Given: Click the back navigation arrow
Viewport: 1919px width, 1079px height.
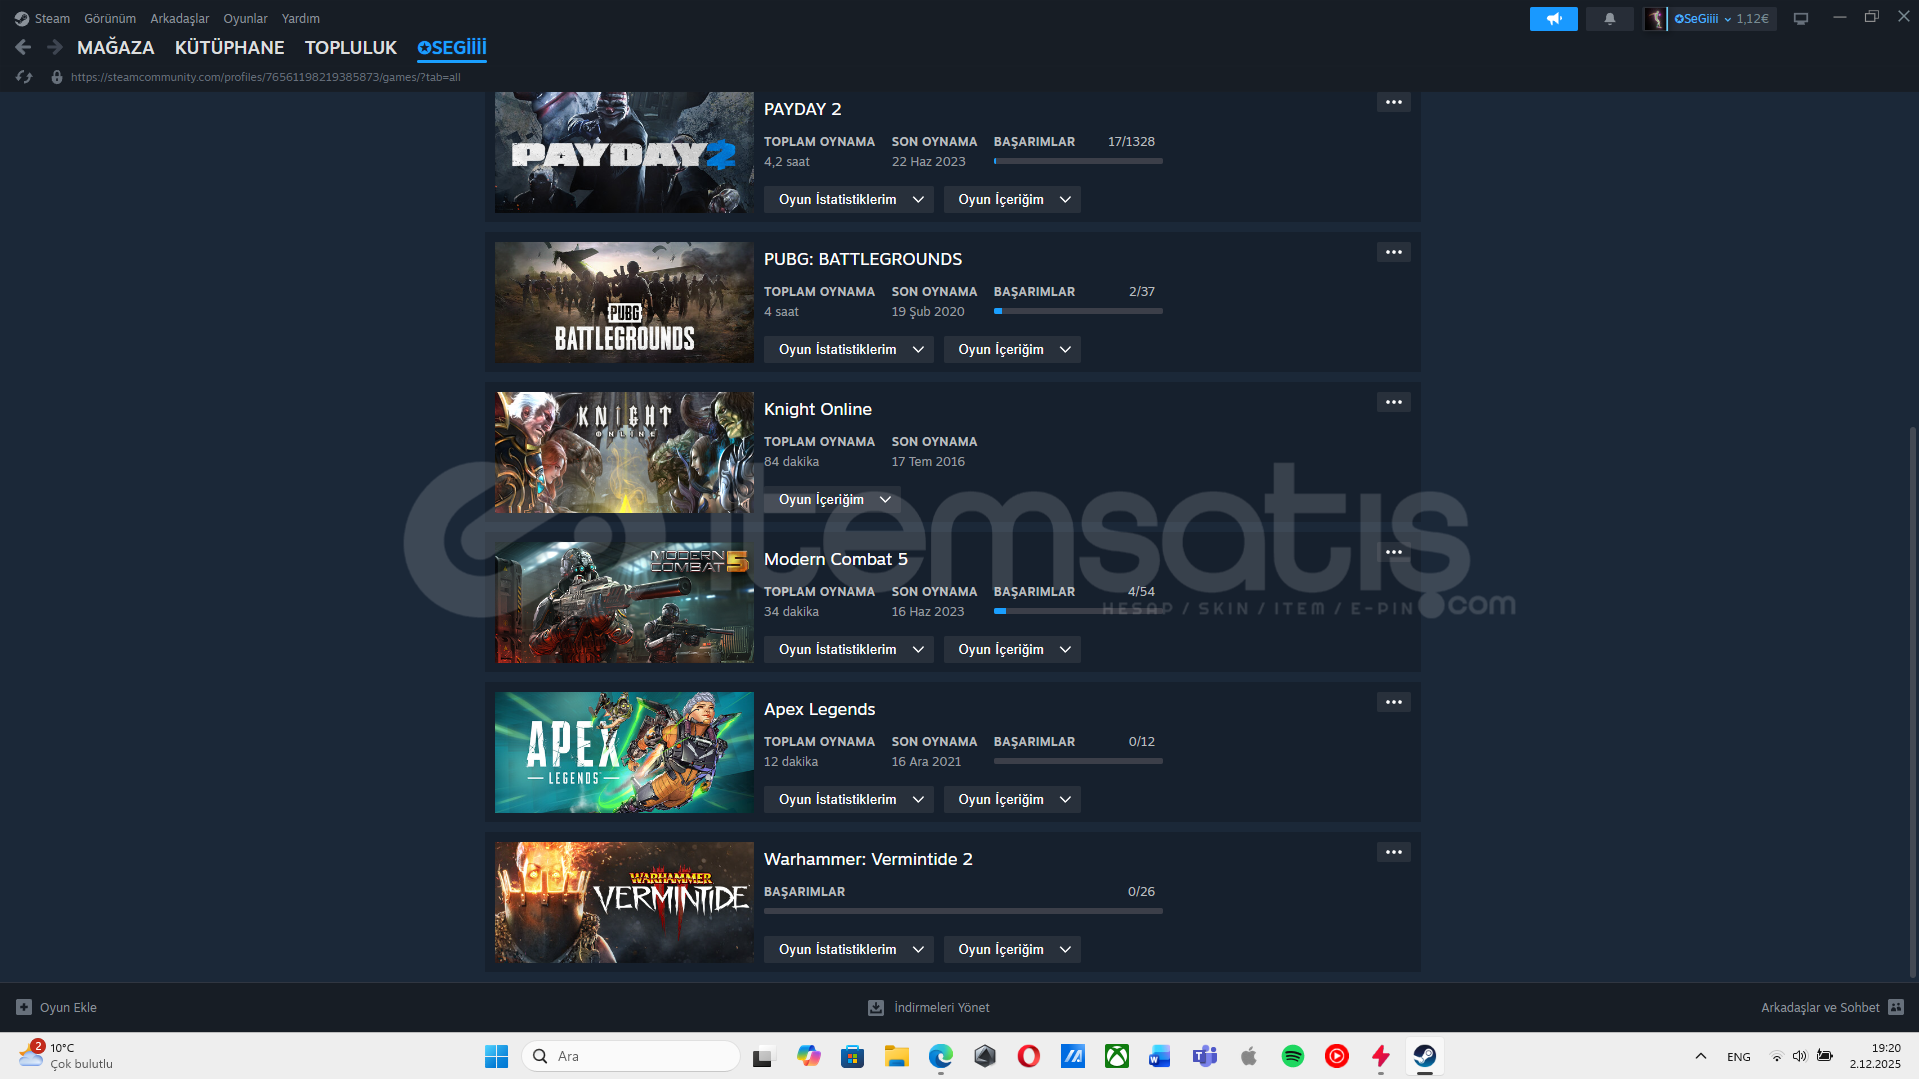Looking at the screenshot, I should (23, 47).
